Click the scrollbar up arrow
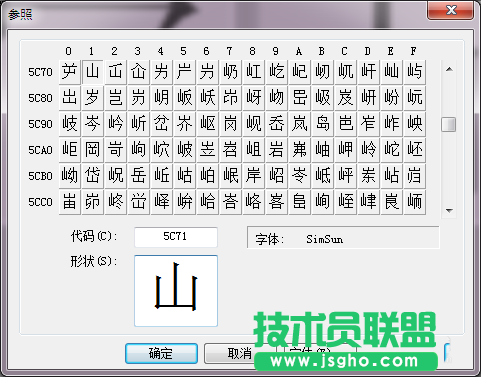 [449, 69]
